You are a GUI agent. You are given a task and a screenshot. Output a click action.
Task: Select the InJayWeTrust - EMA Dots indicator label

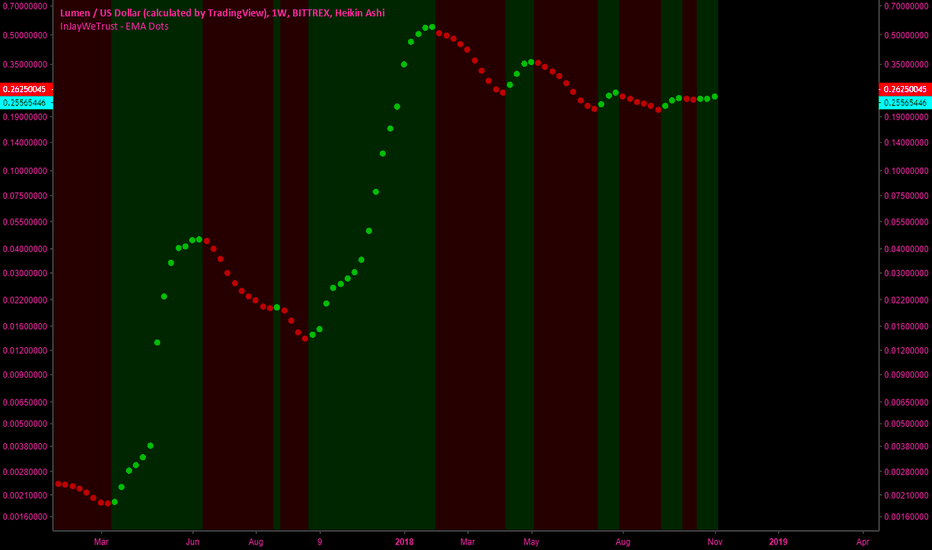(x=114, y=26)
